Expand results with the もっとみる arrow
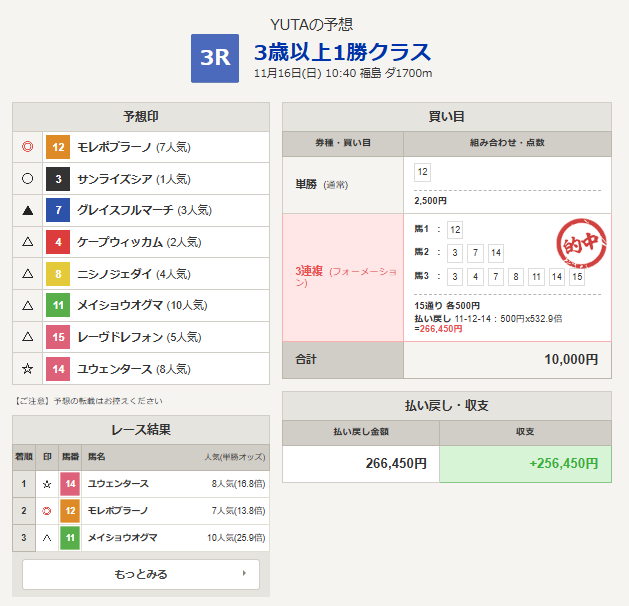The width and height of the screenshot is (629, 606). click(244, 574)
